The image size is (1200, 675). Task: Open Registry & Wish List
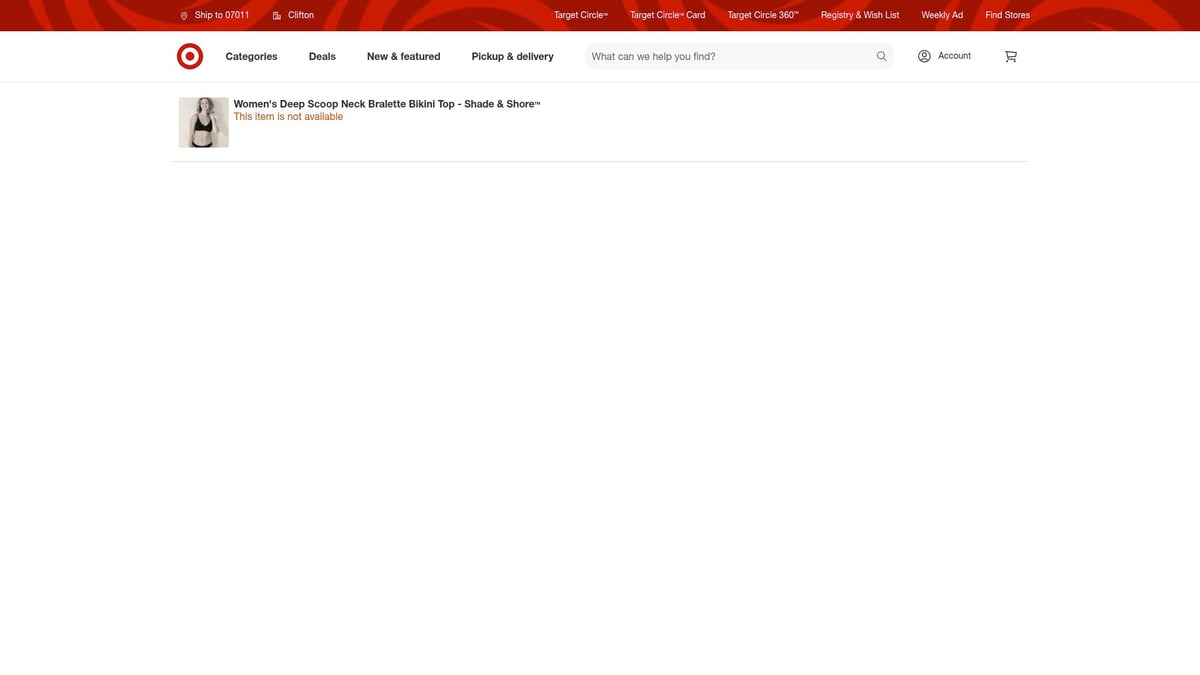859,15
